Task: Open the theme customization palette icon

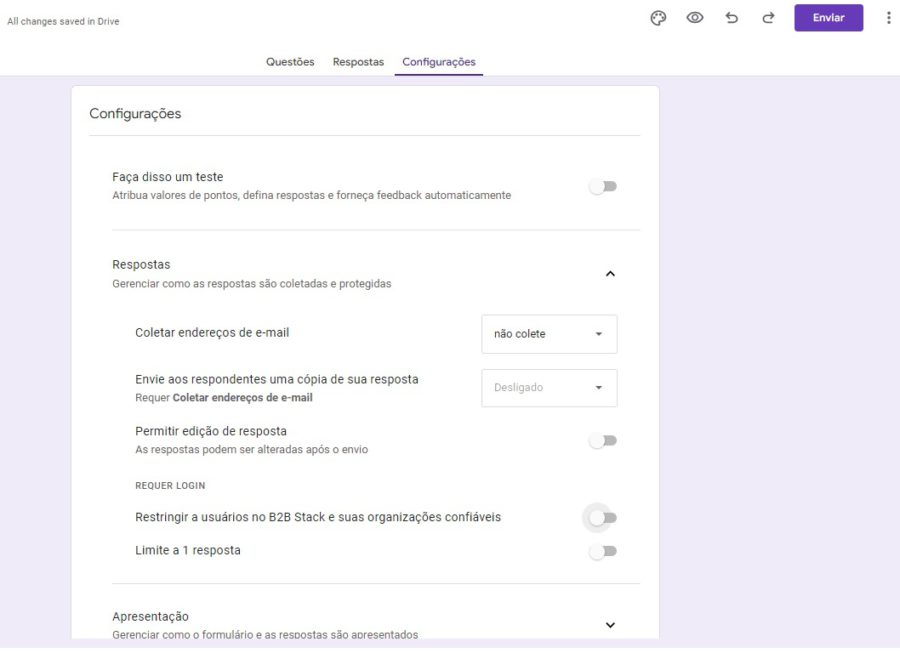Action: point(658,17)
